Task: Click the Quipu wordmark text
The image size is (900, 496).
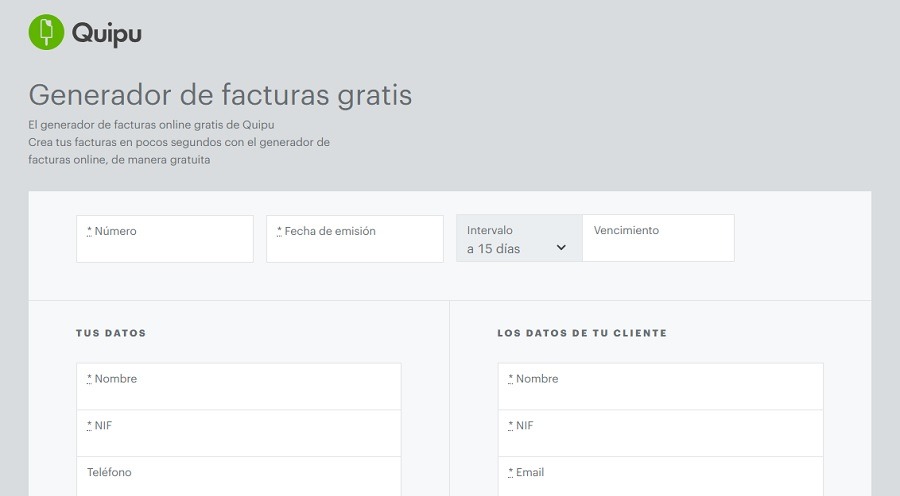Action: pyautogui.click(x=106, y=34)
